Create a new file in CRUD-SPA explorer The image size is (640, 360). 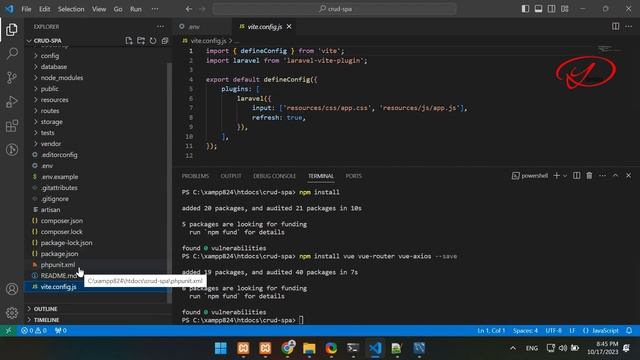pos(129,41)
